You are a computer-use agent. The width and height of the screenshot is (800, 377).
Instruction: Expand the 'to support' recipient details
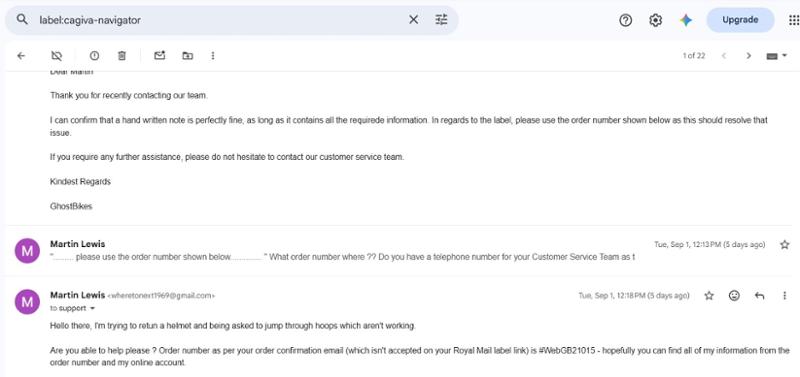[x=92, y=309]
